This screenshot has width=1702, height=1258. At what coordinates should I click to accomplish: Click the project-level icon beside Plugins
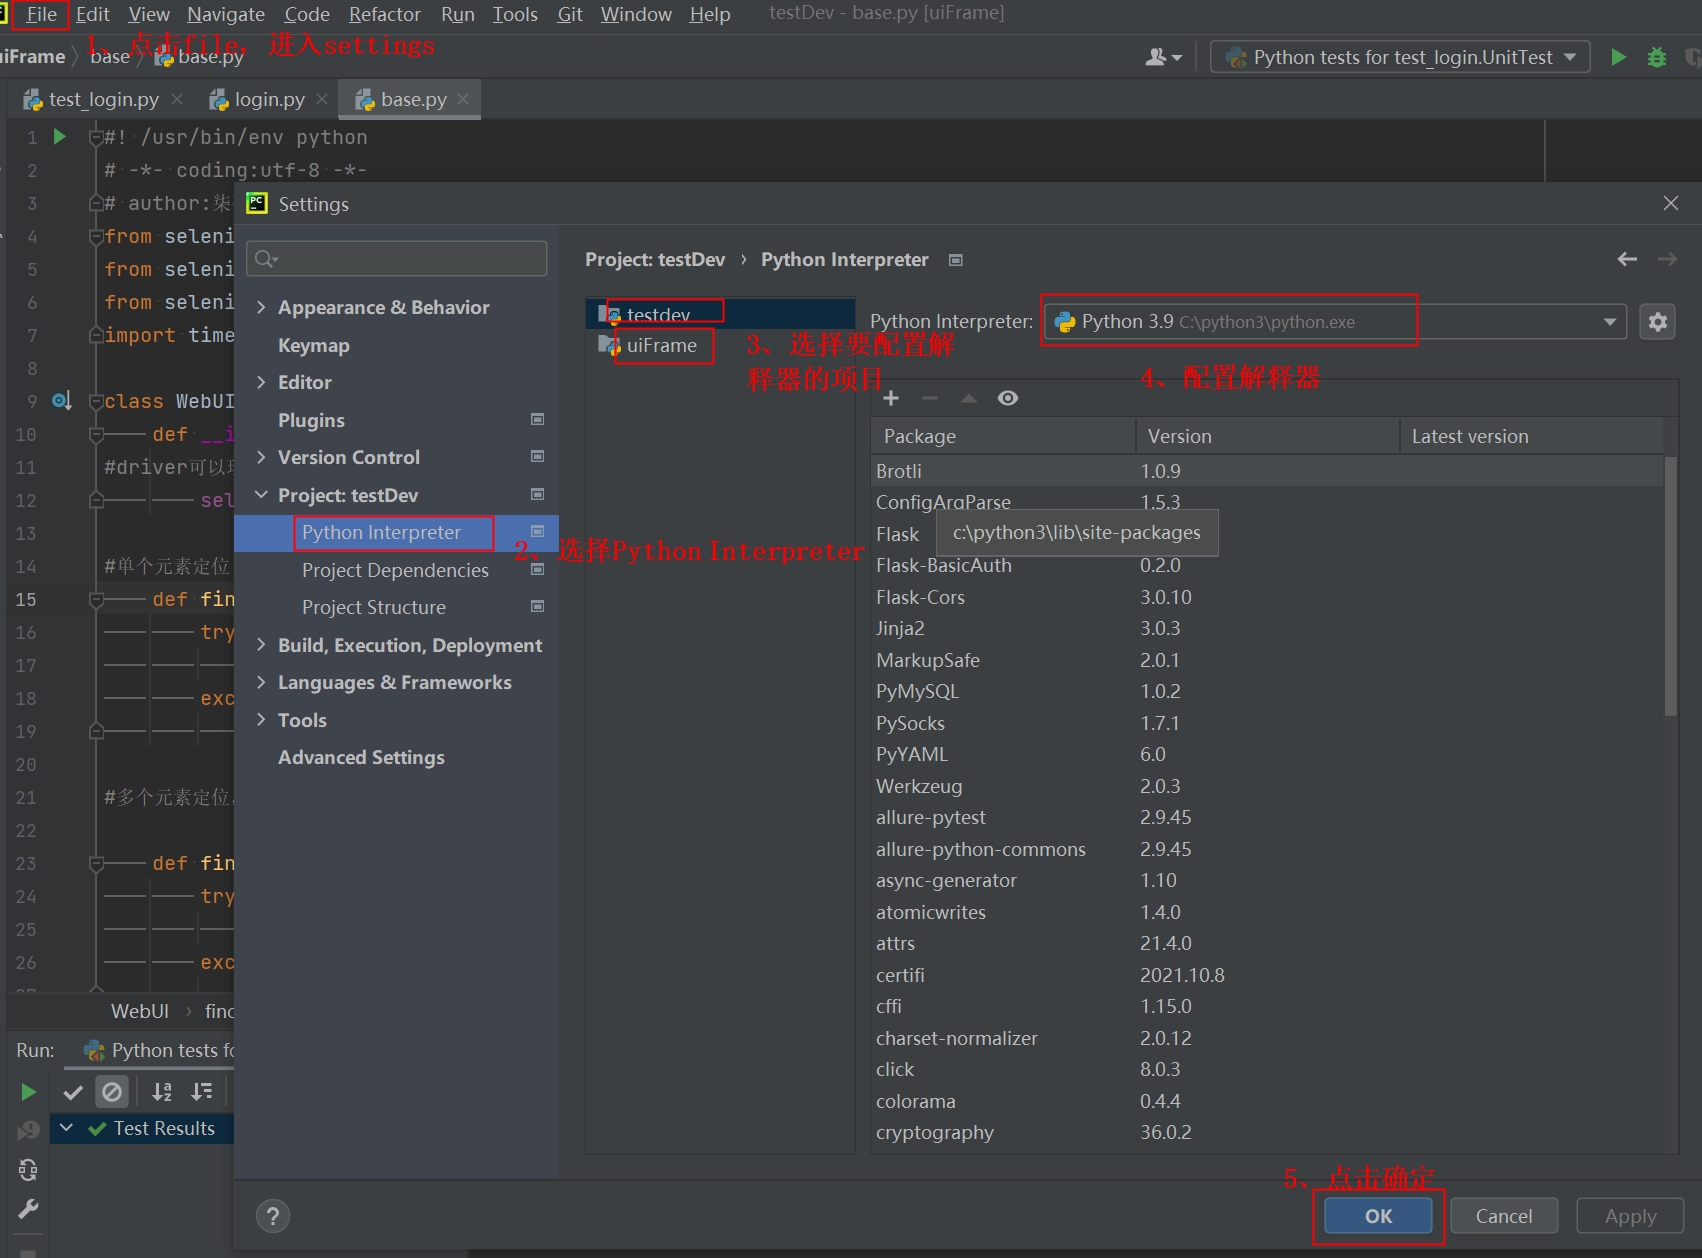click(537, 419)
